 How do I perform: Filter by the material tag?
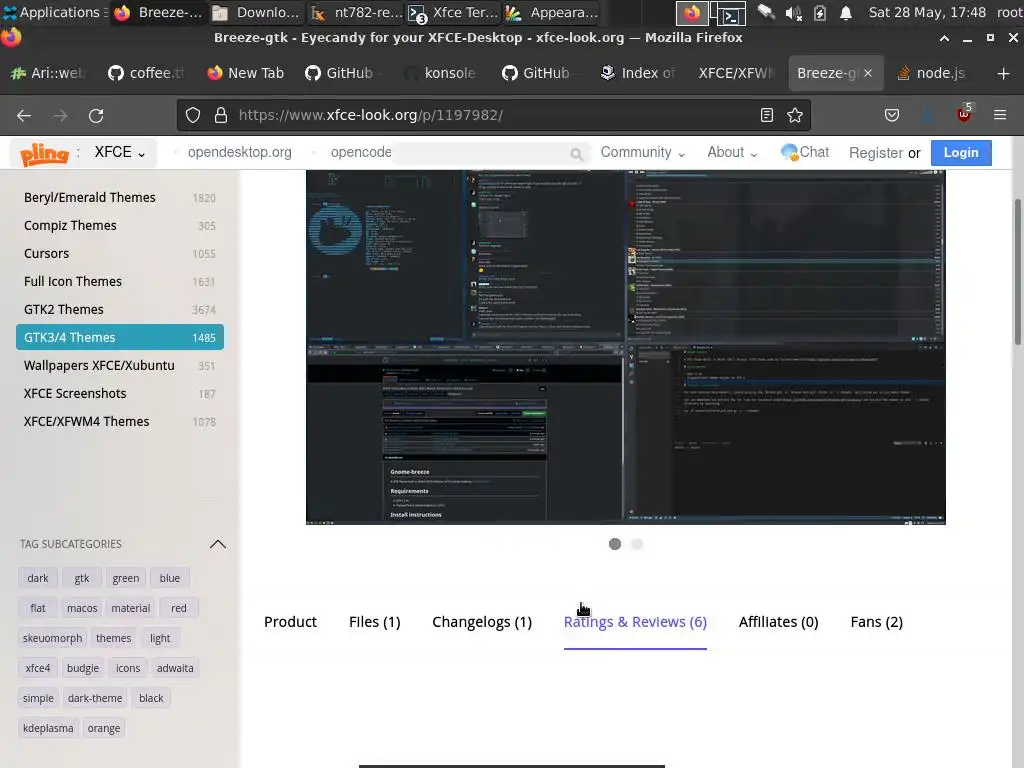tap(131, 608)
